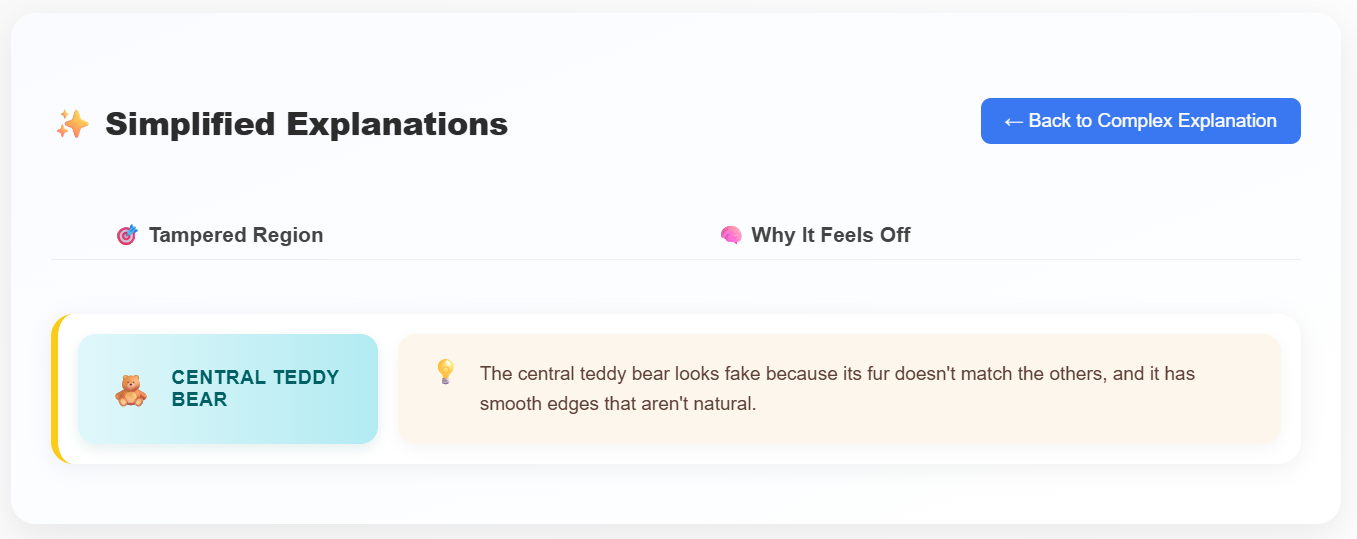Click the divider line under the column headers
This screenshot has height=539, width=1357.
click(x=676, y=260)
